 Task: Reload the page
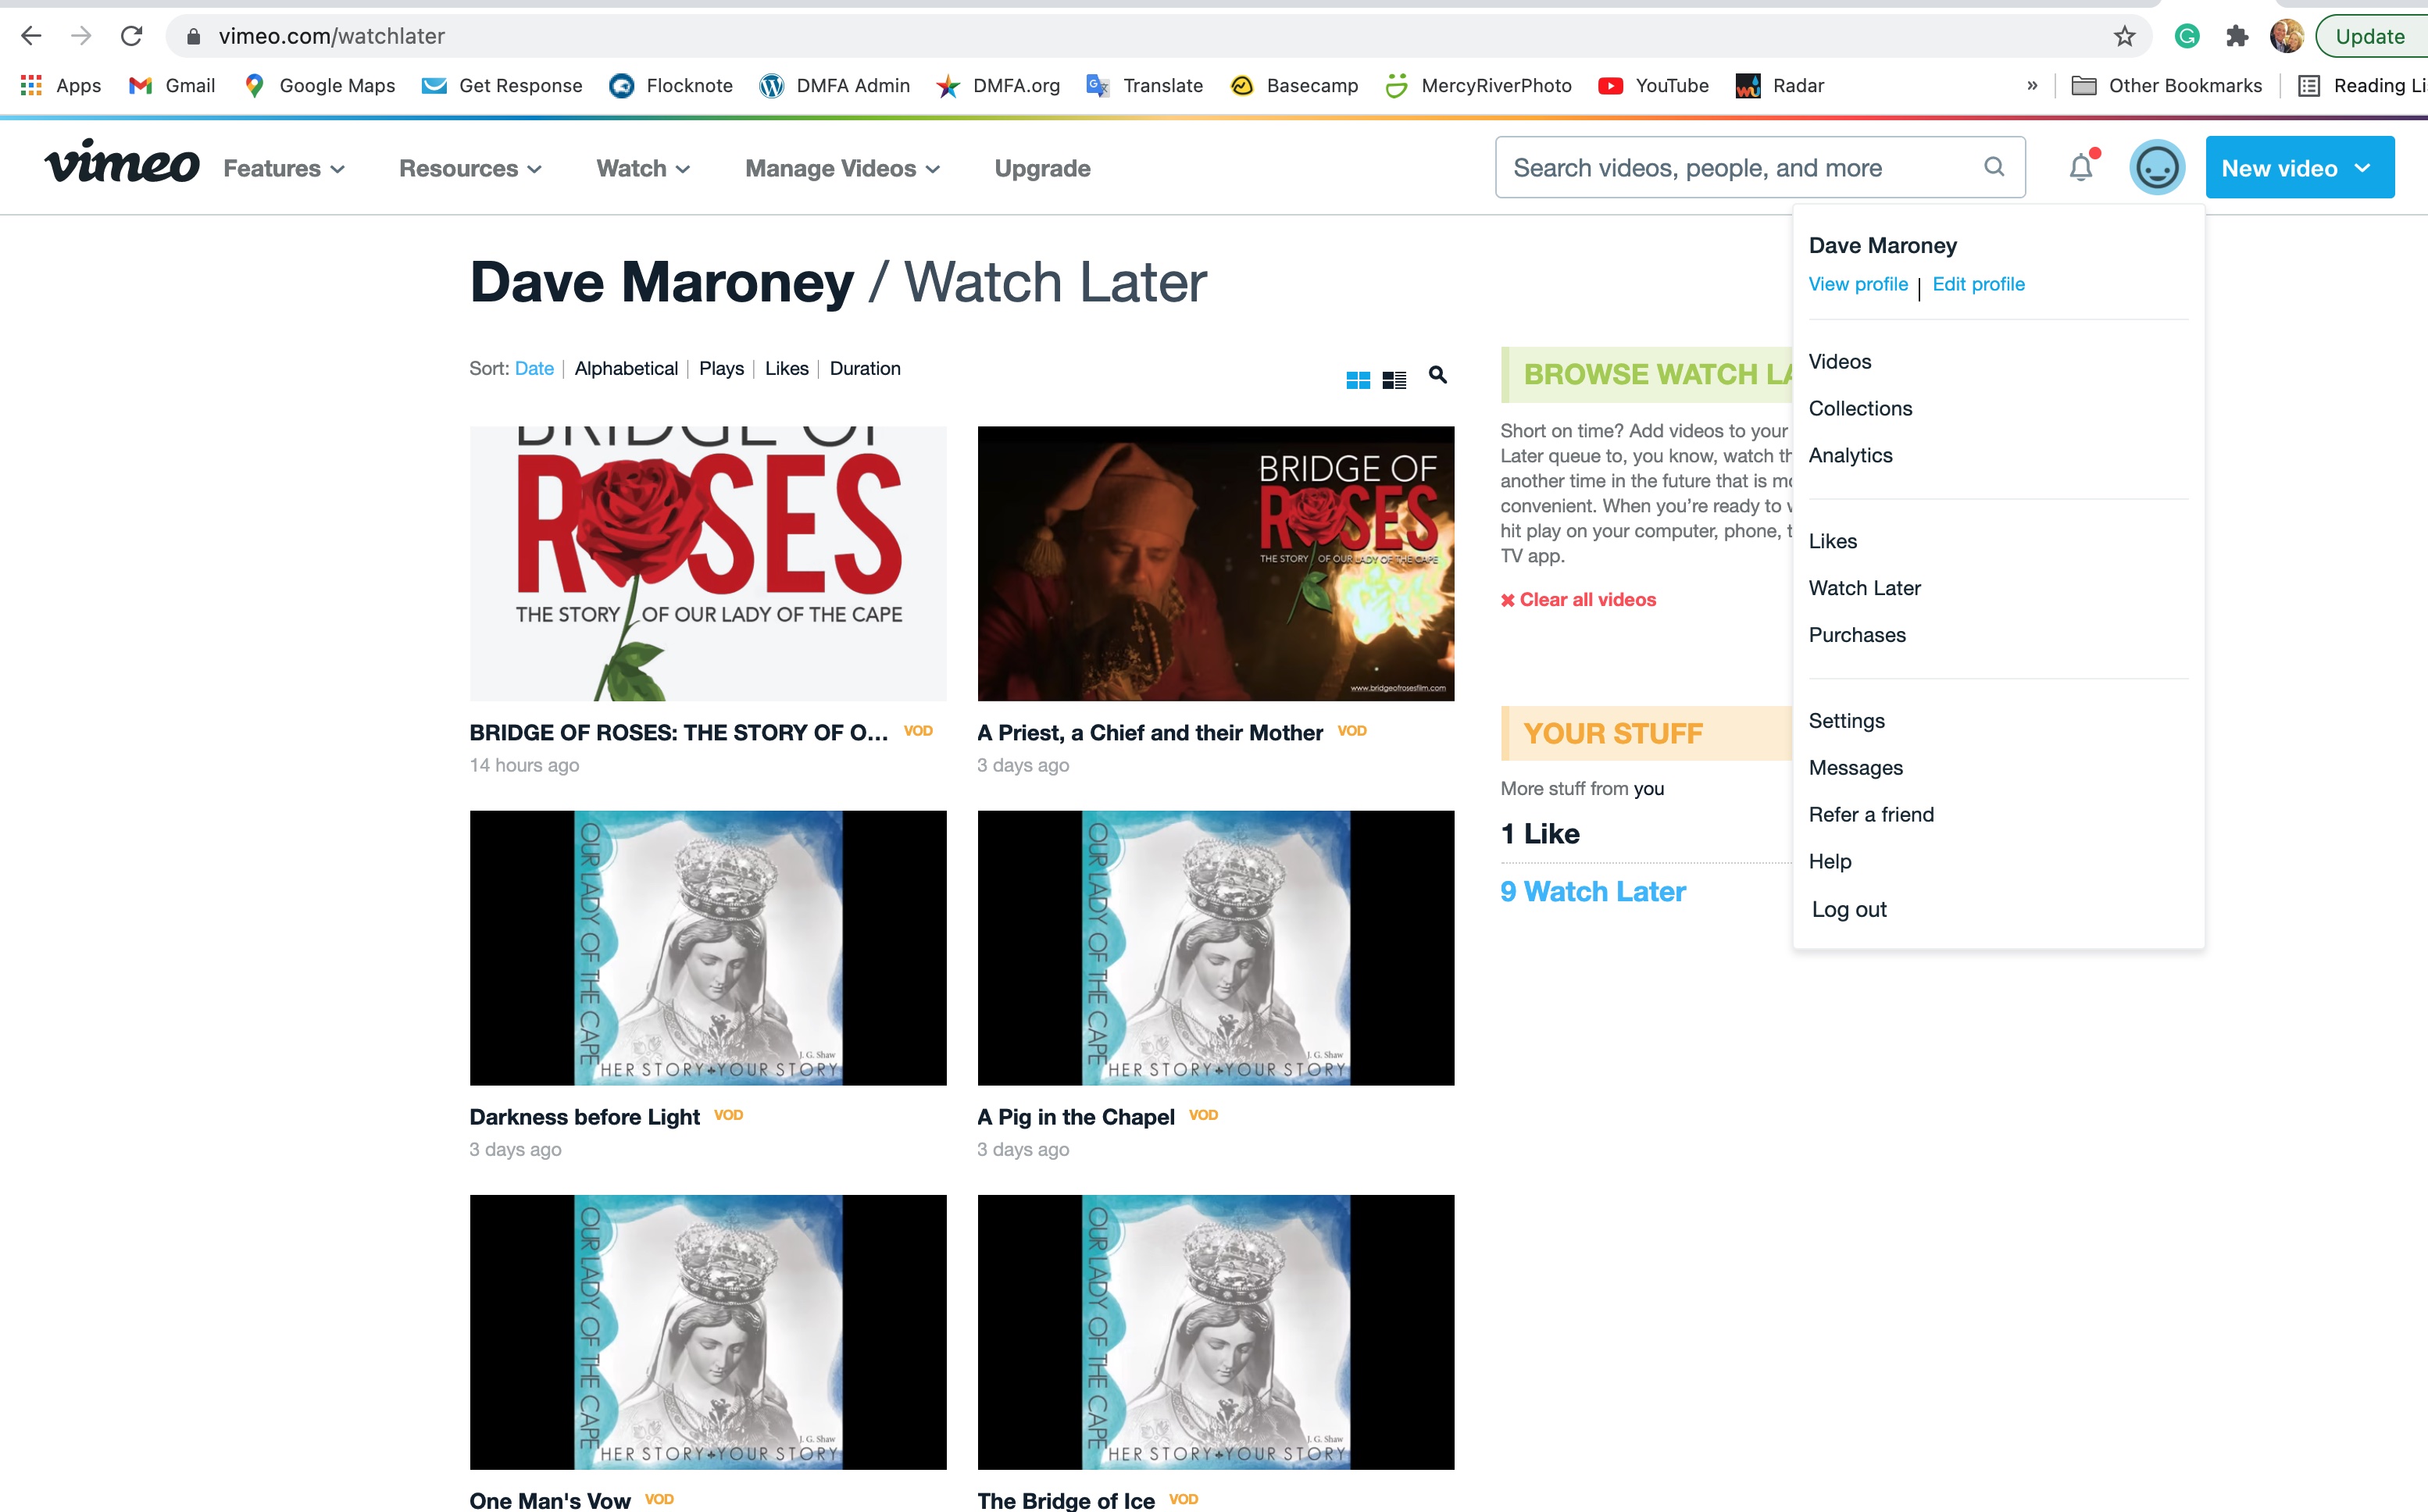pyautogui.click(x=131, y=36)
